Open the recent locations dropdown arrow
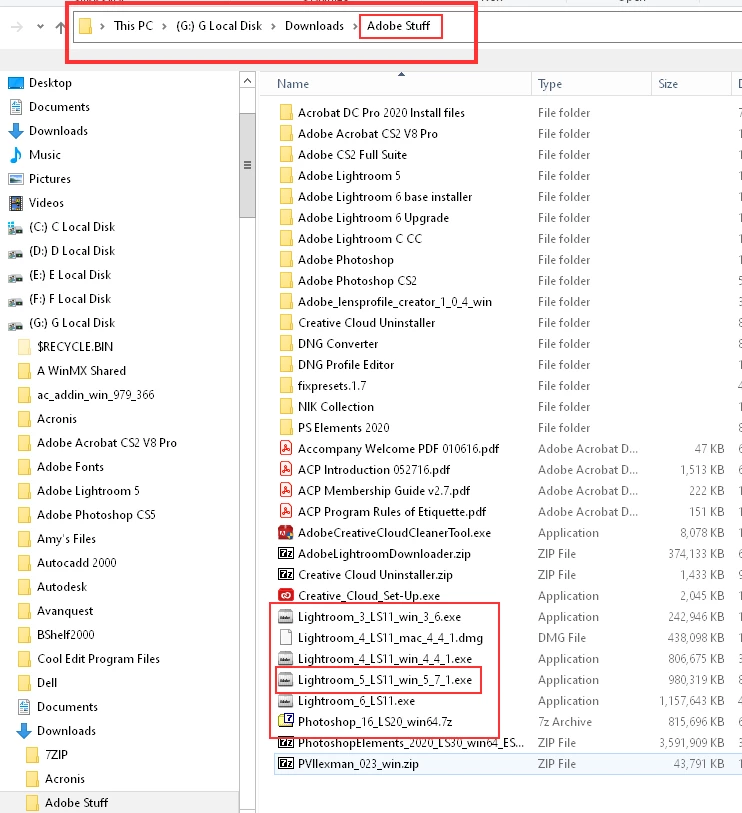The width and height of the screenshot is (742, 813). (40, 26)
